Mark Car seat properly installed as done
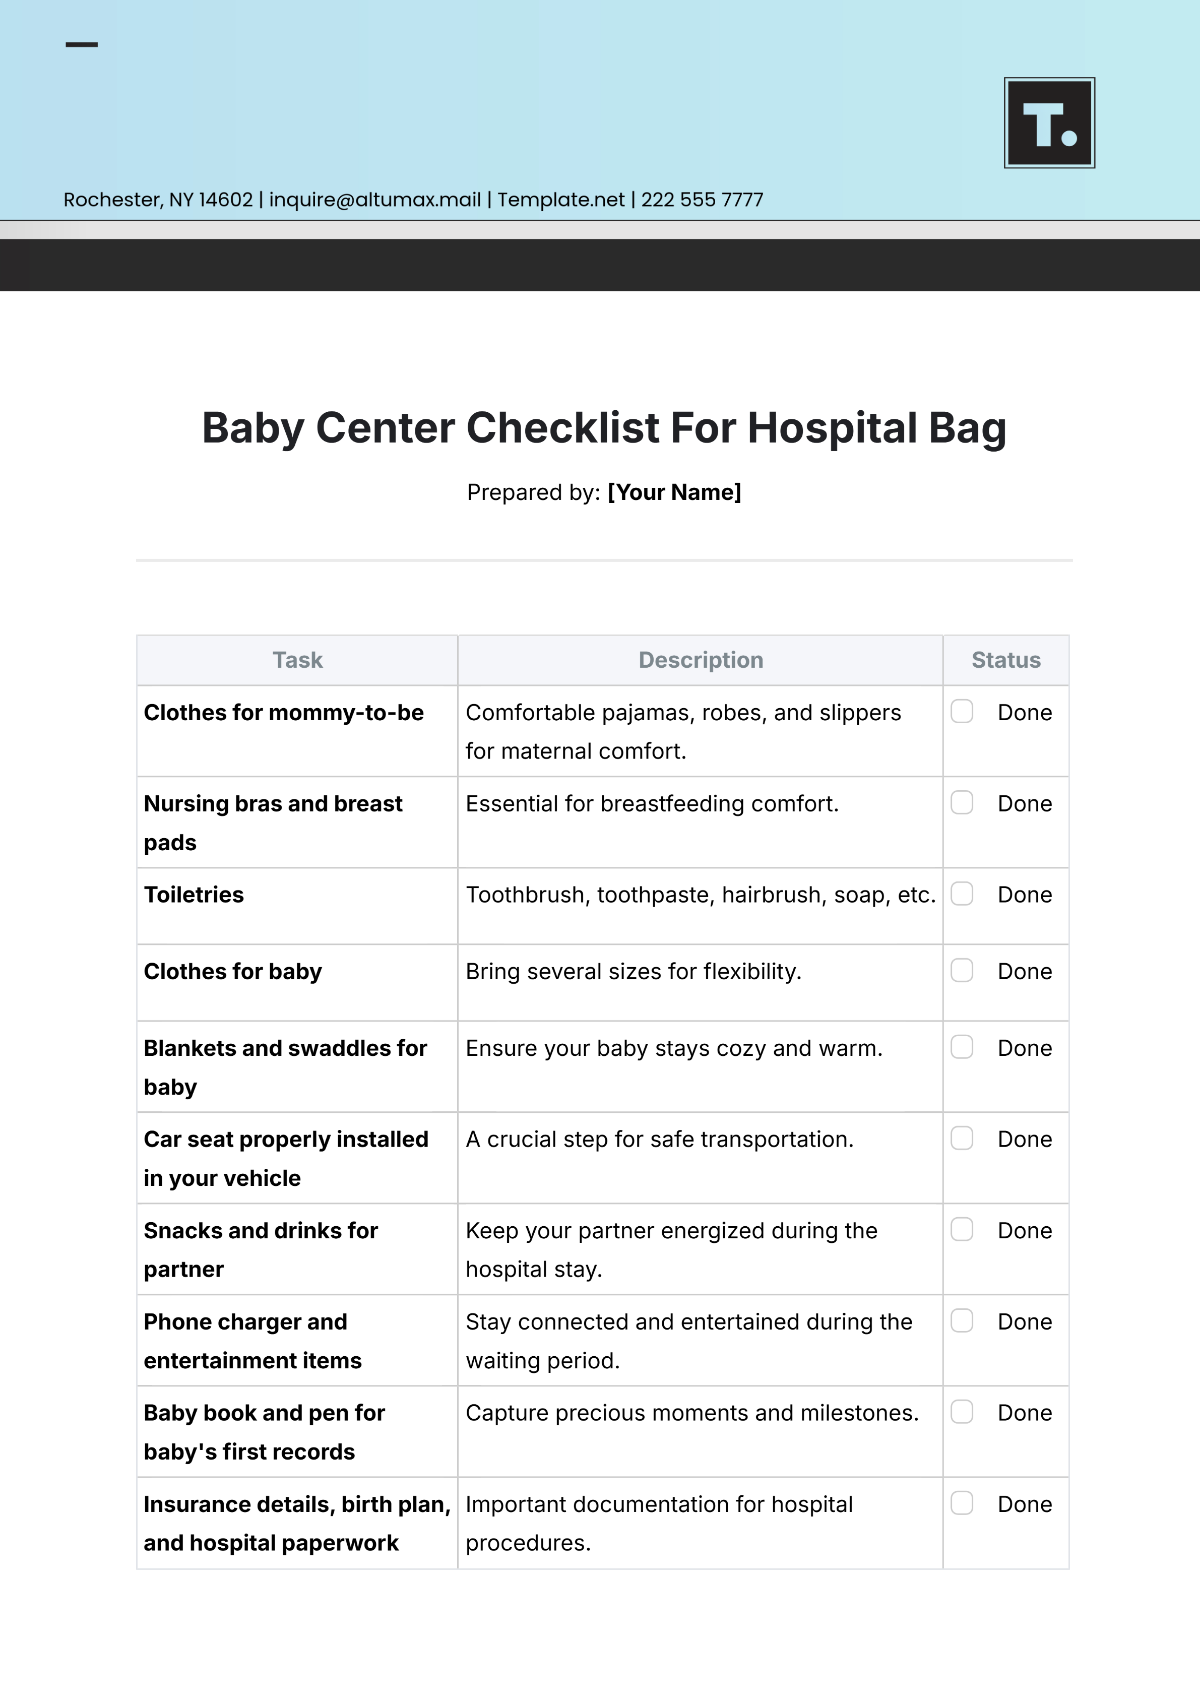Image resolution: width=1200 pixels, height=1696 pixels. point(962,1138)
